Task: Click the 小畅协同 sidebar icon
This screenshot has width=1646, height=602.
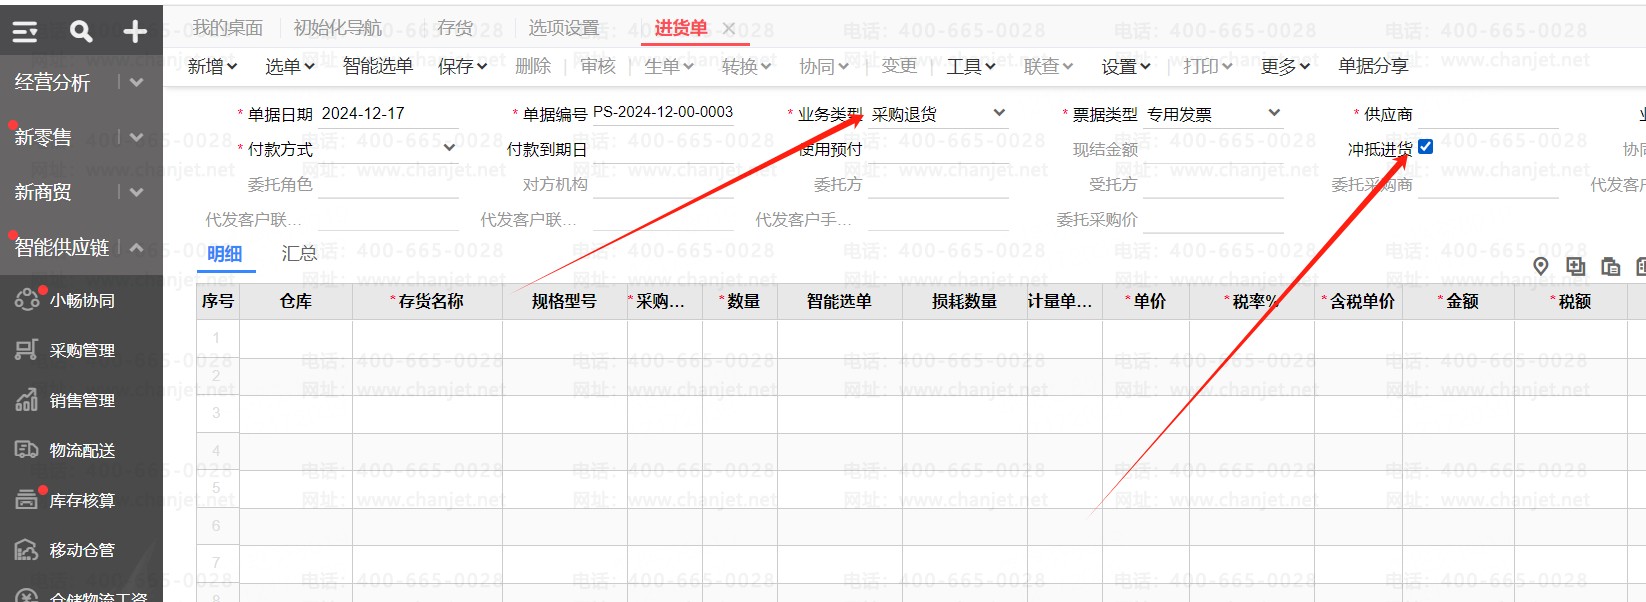Action: [27, 299]
